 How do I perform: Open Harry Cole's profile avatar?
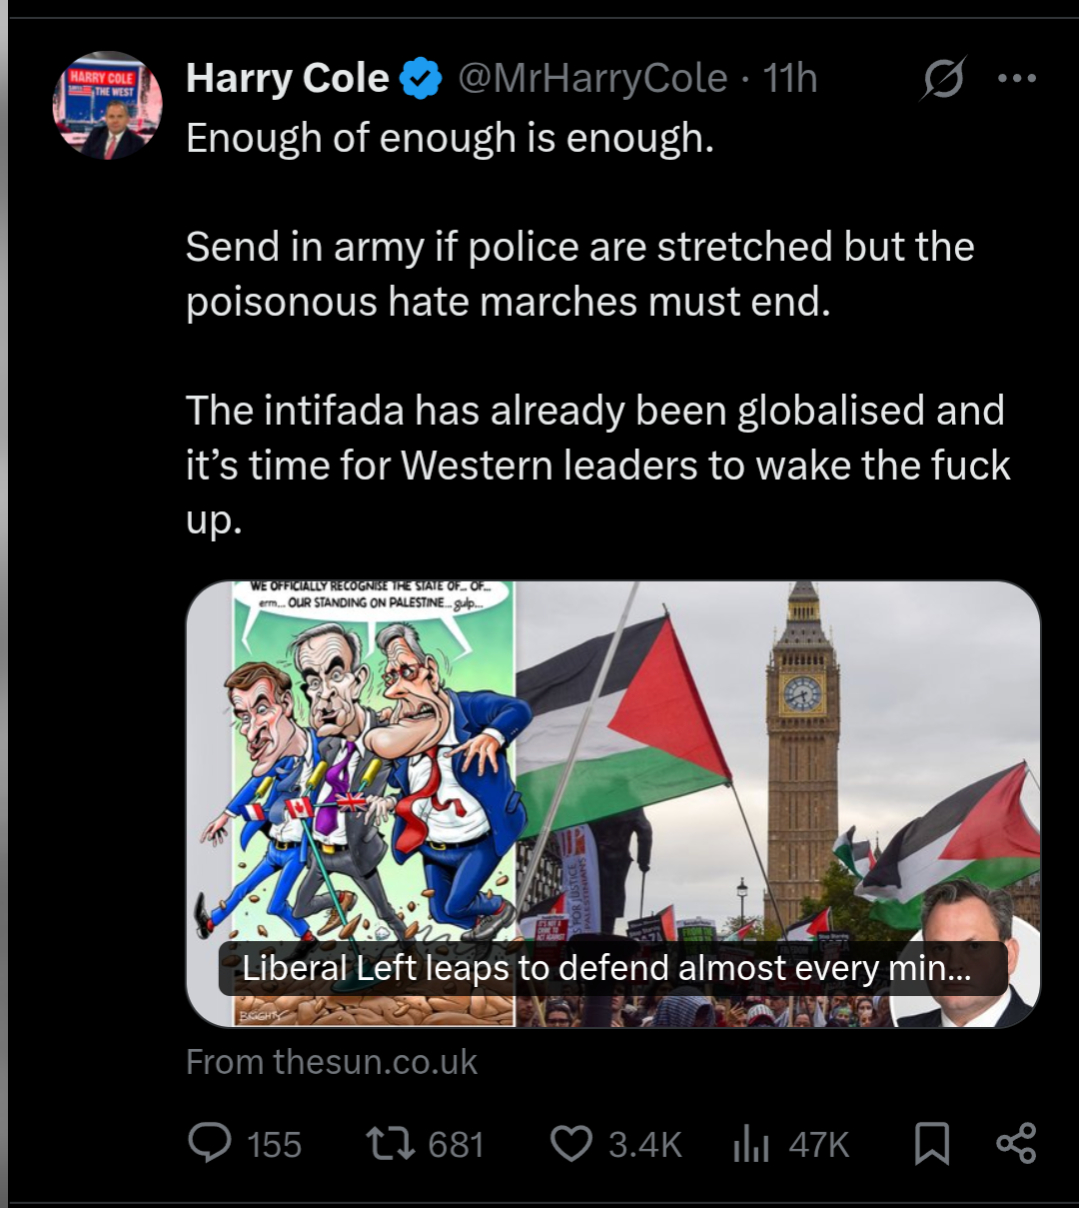click(107, 105)
